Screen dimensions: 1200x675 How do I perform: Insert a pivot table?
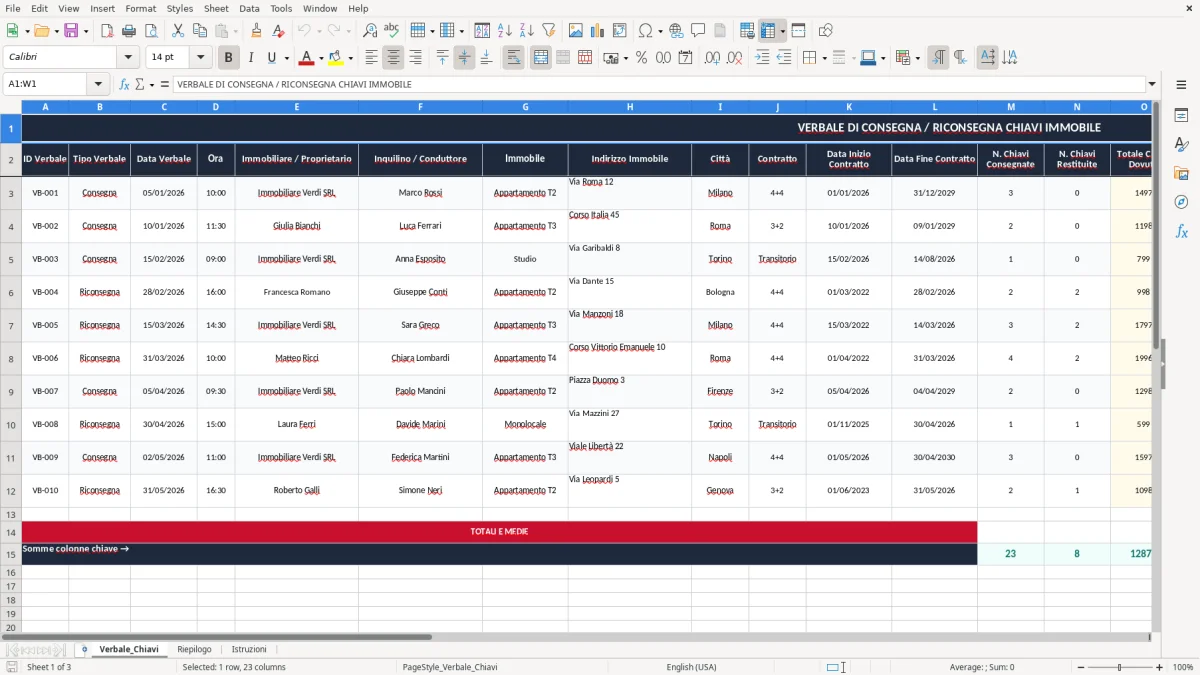tap(620, 31)
